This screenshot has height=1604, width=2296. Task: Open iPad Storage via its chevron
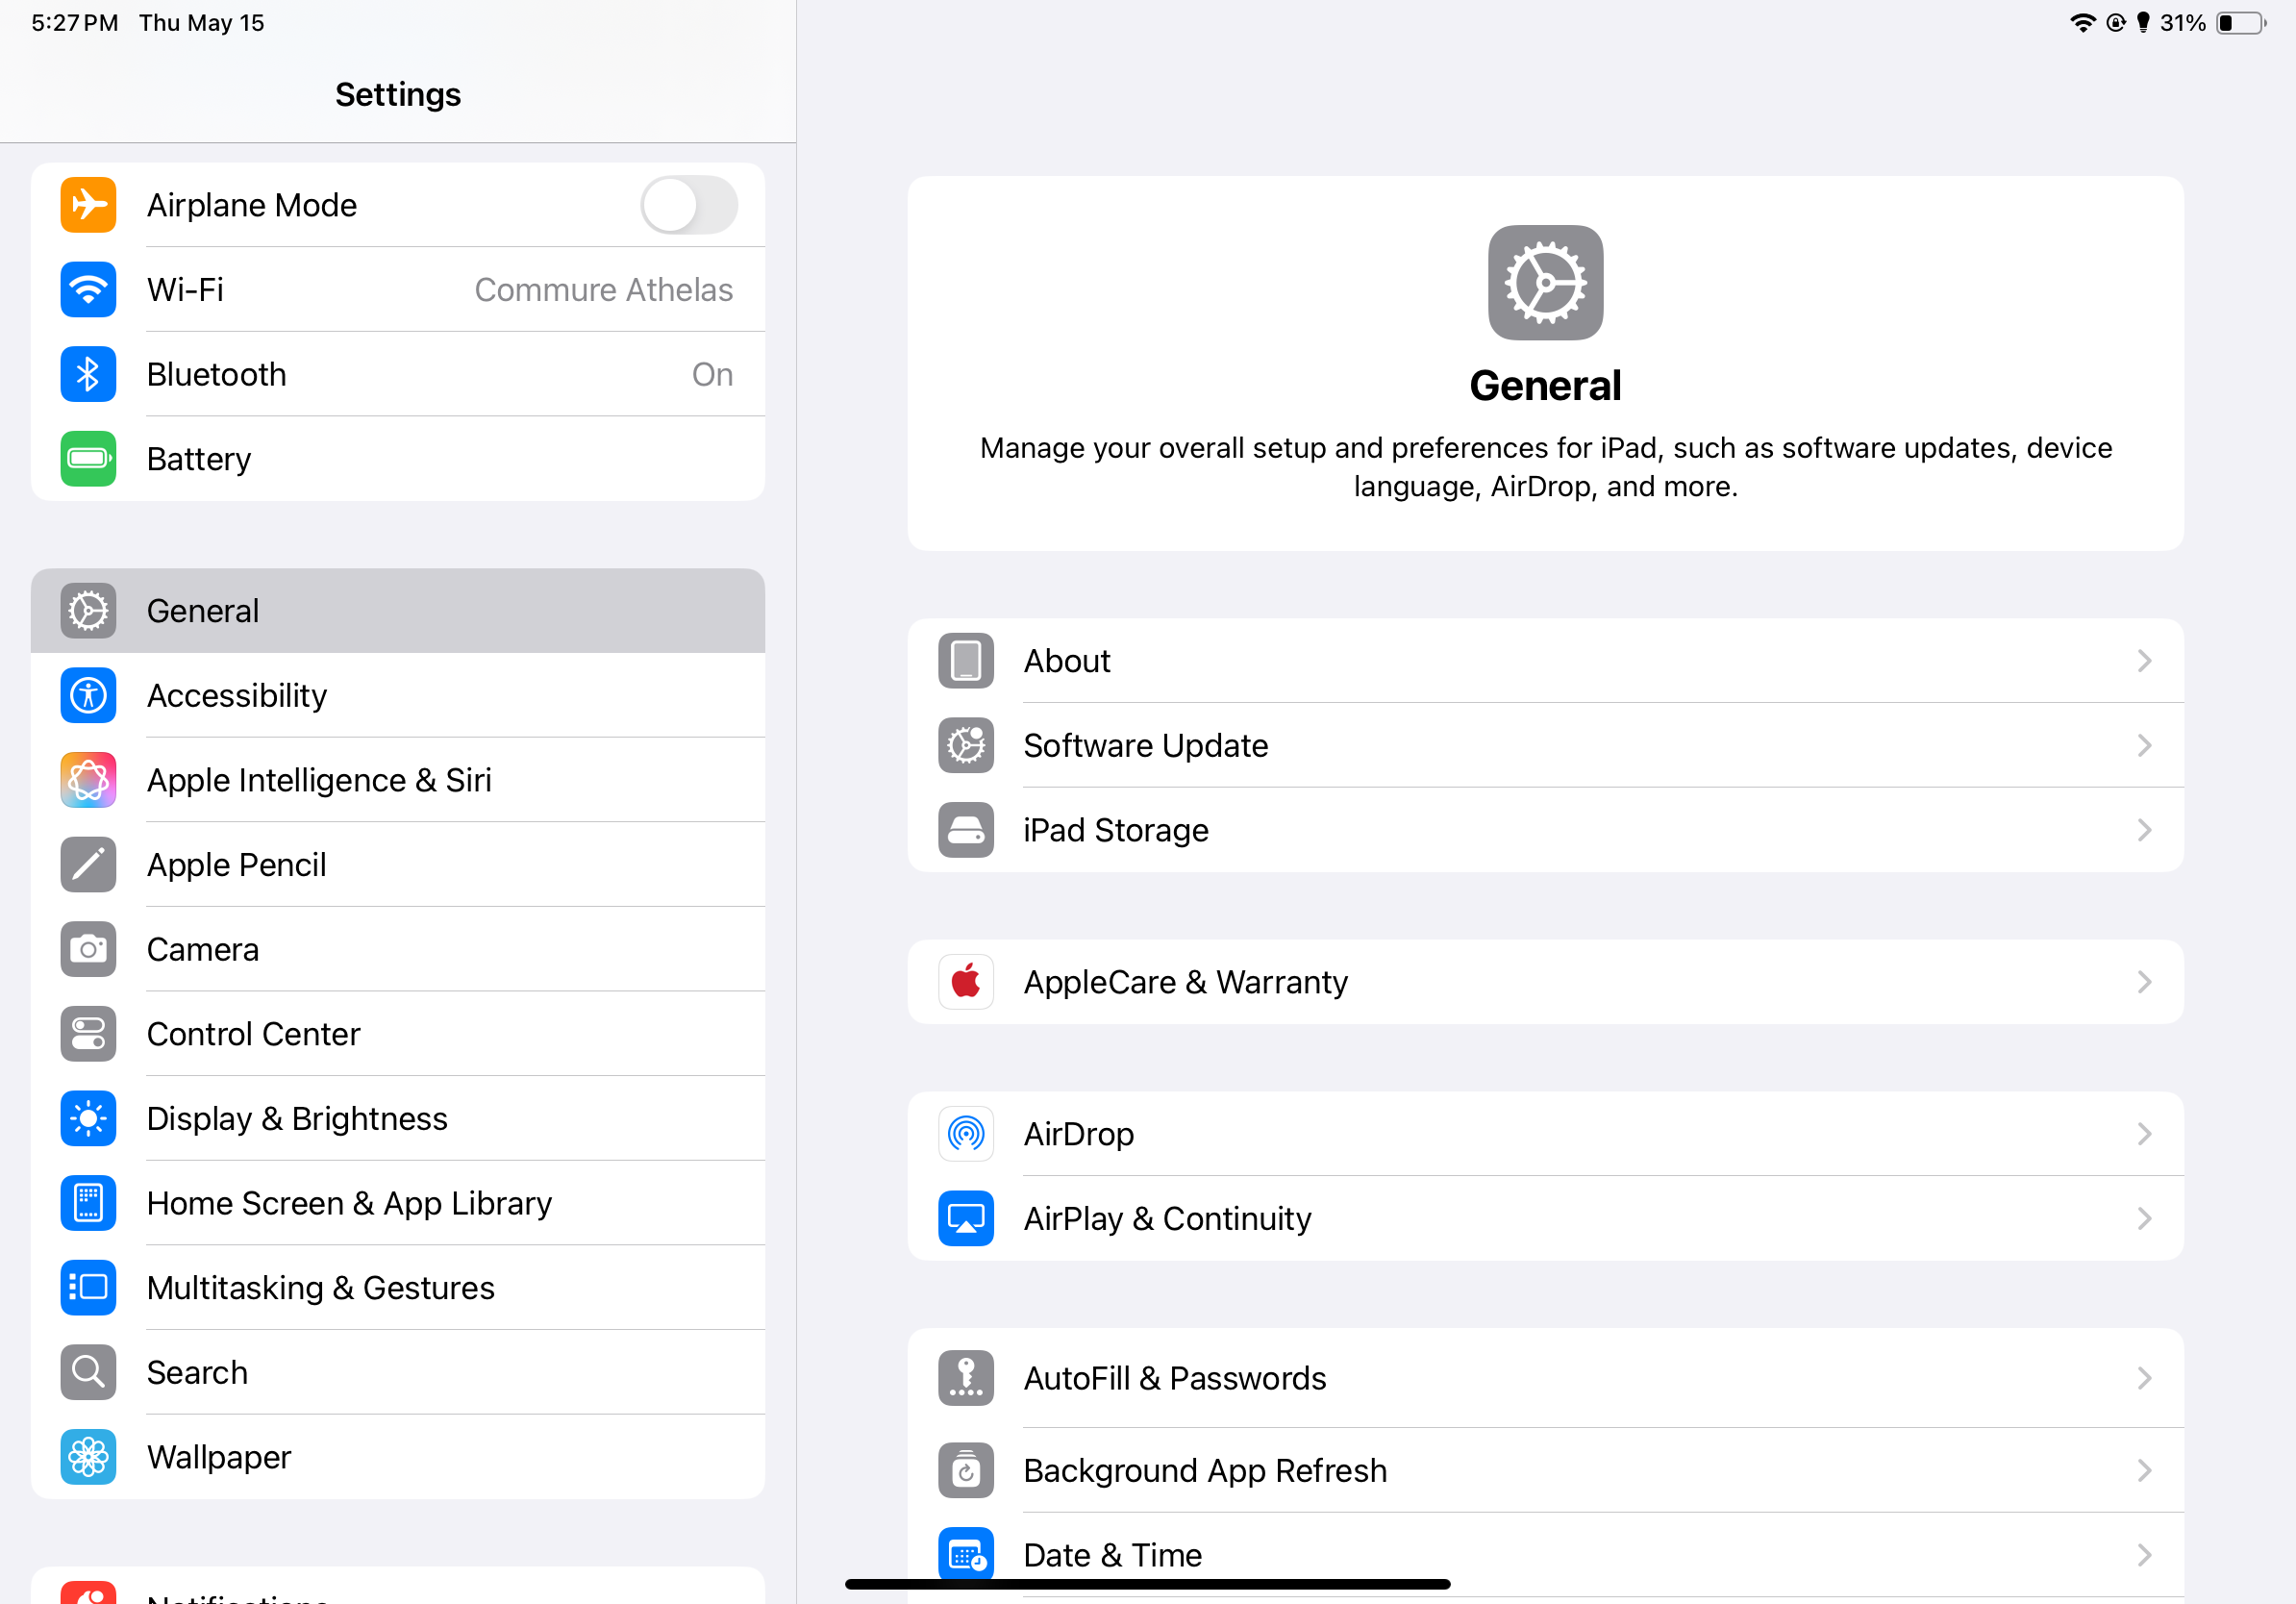point(2144,830)
